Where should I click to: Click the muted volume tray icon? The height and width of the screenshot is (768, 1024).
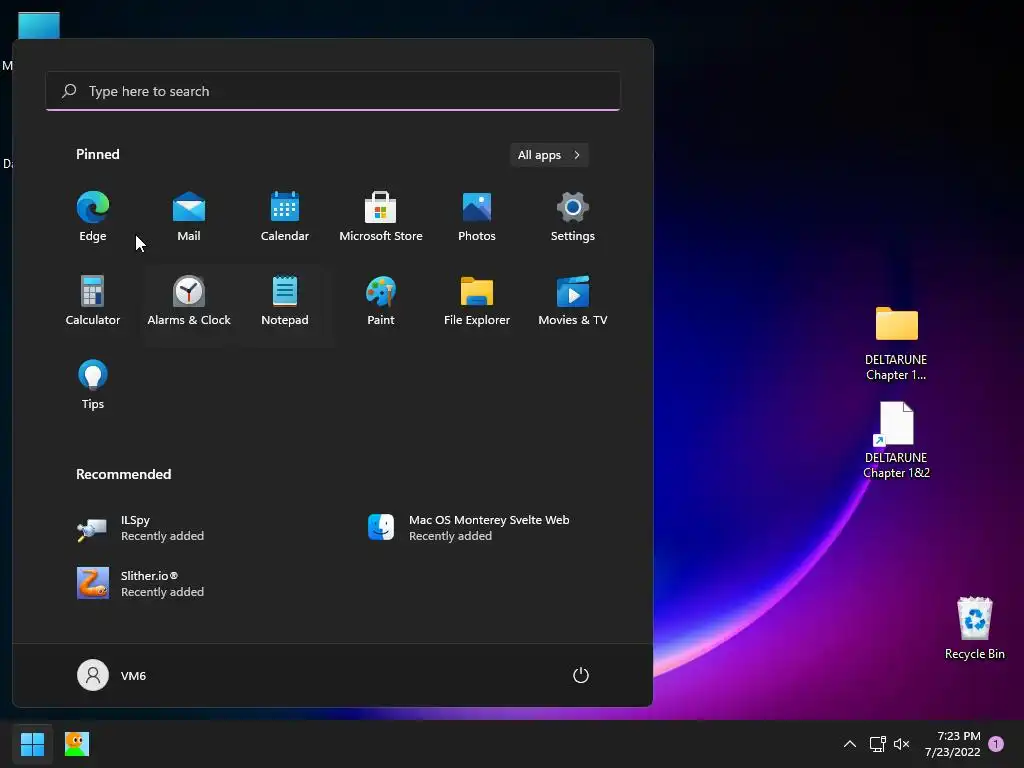pyautogui.click(x=902, y=744)
